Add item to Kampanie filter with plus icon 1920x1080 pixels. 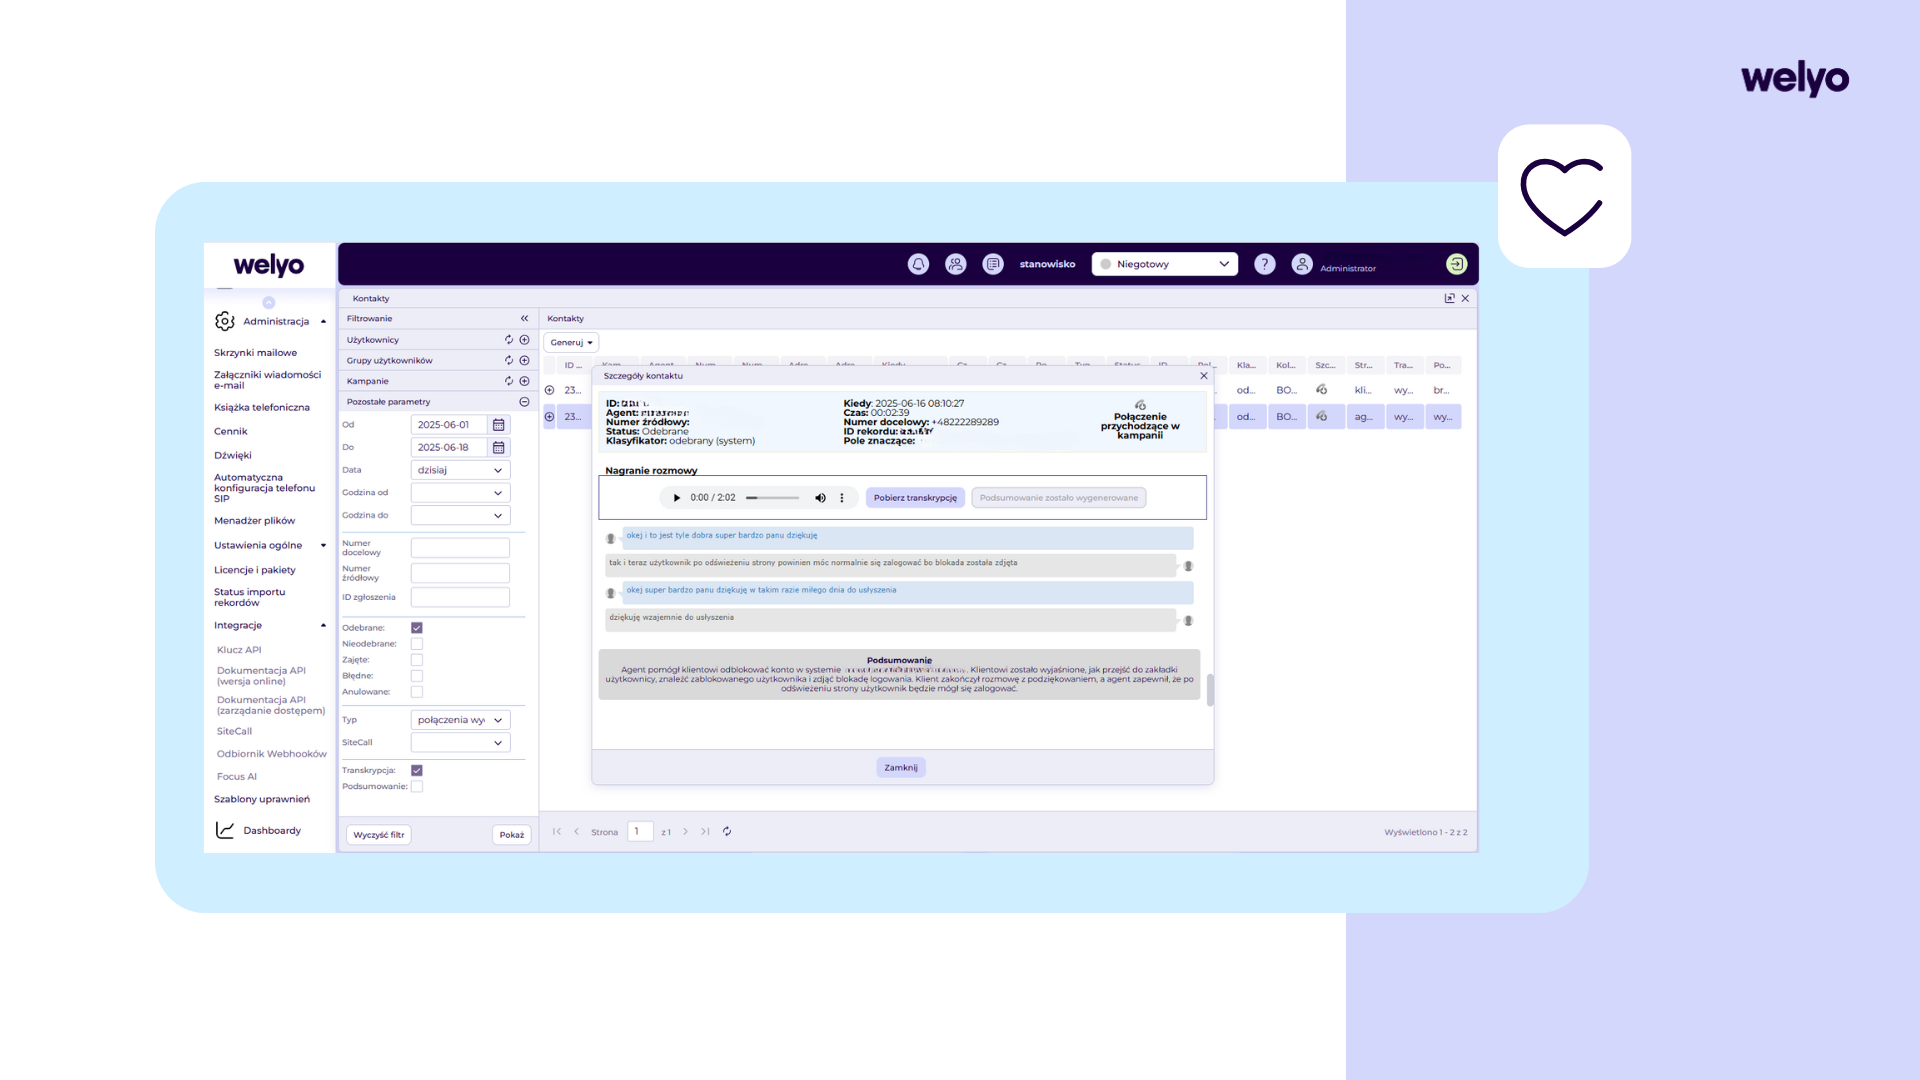pyautogui.click(x=524, y=381)
